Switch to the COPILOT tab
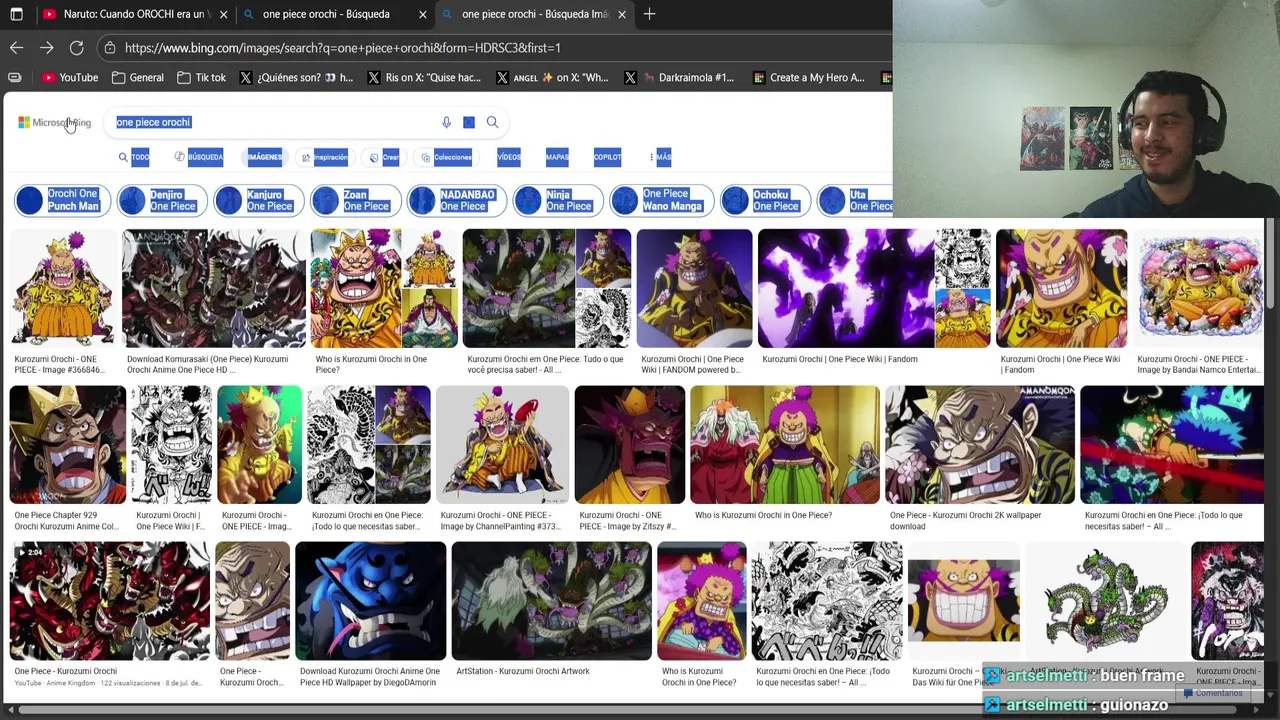 [x=607, y=157]
